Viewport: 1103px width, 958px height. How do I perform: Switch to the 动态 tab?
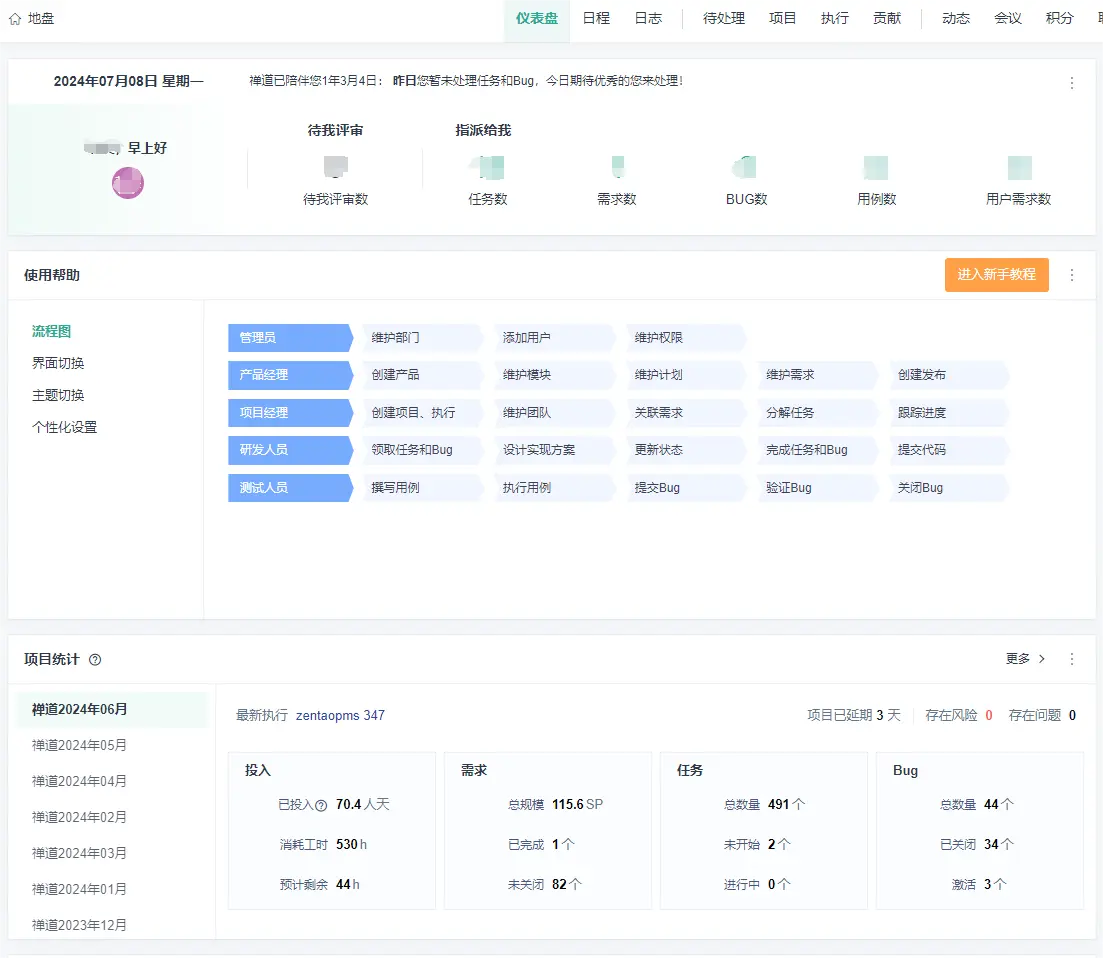[956, 19]
